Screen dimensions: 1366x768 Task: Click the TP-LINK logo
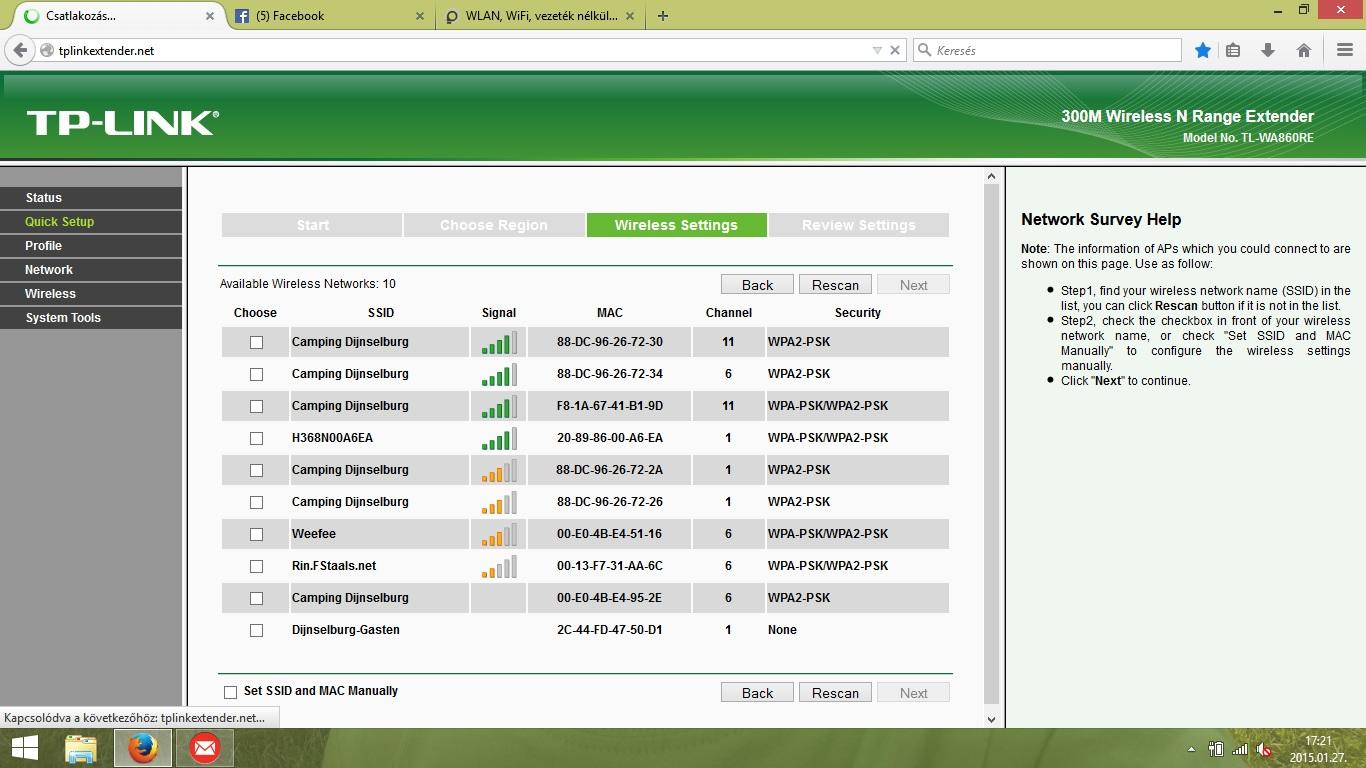tap(122, 123)
